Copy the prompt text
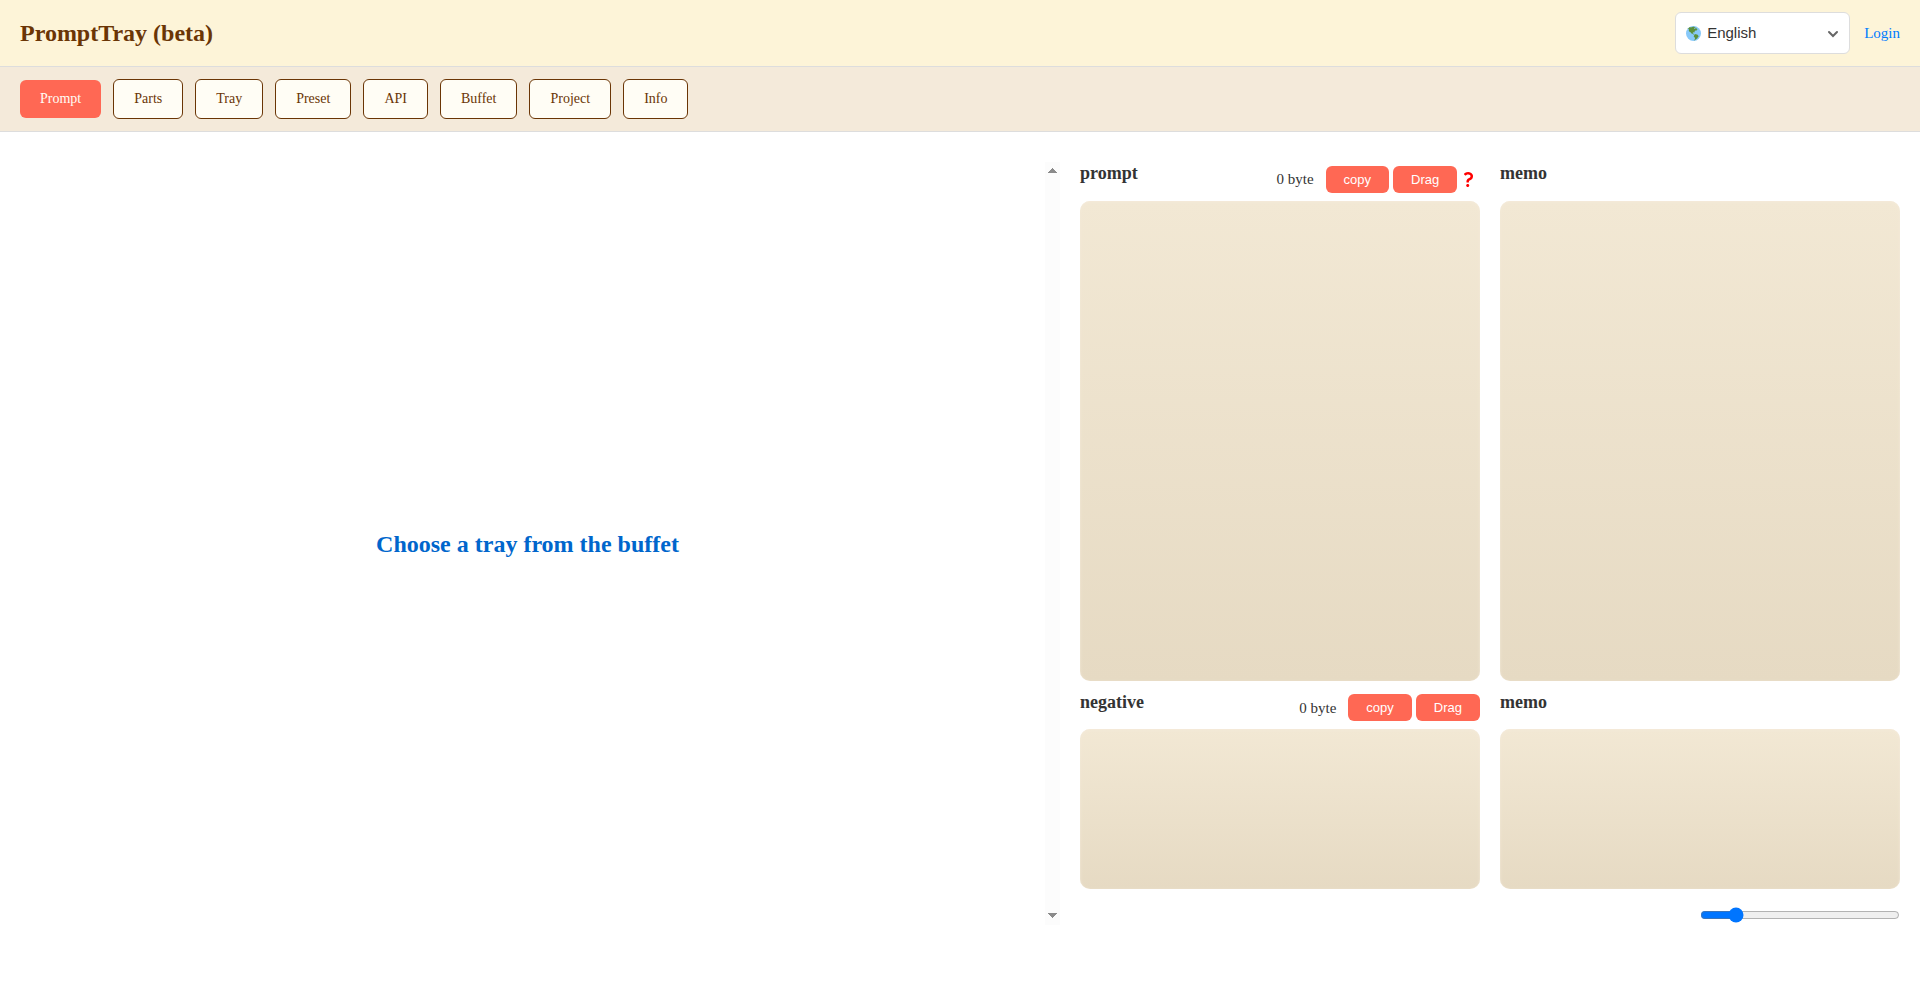 coord(1357,180)
